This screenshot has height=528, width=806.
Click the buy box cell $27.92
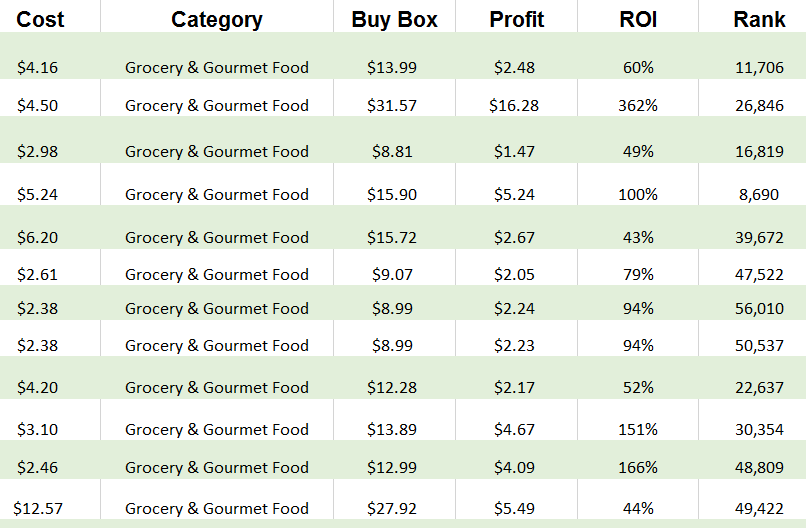pyautogui.click(x=392, y=509)
